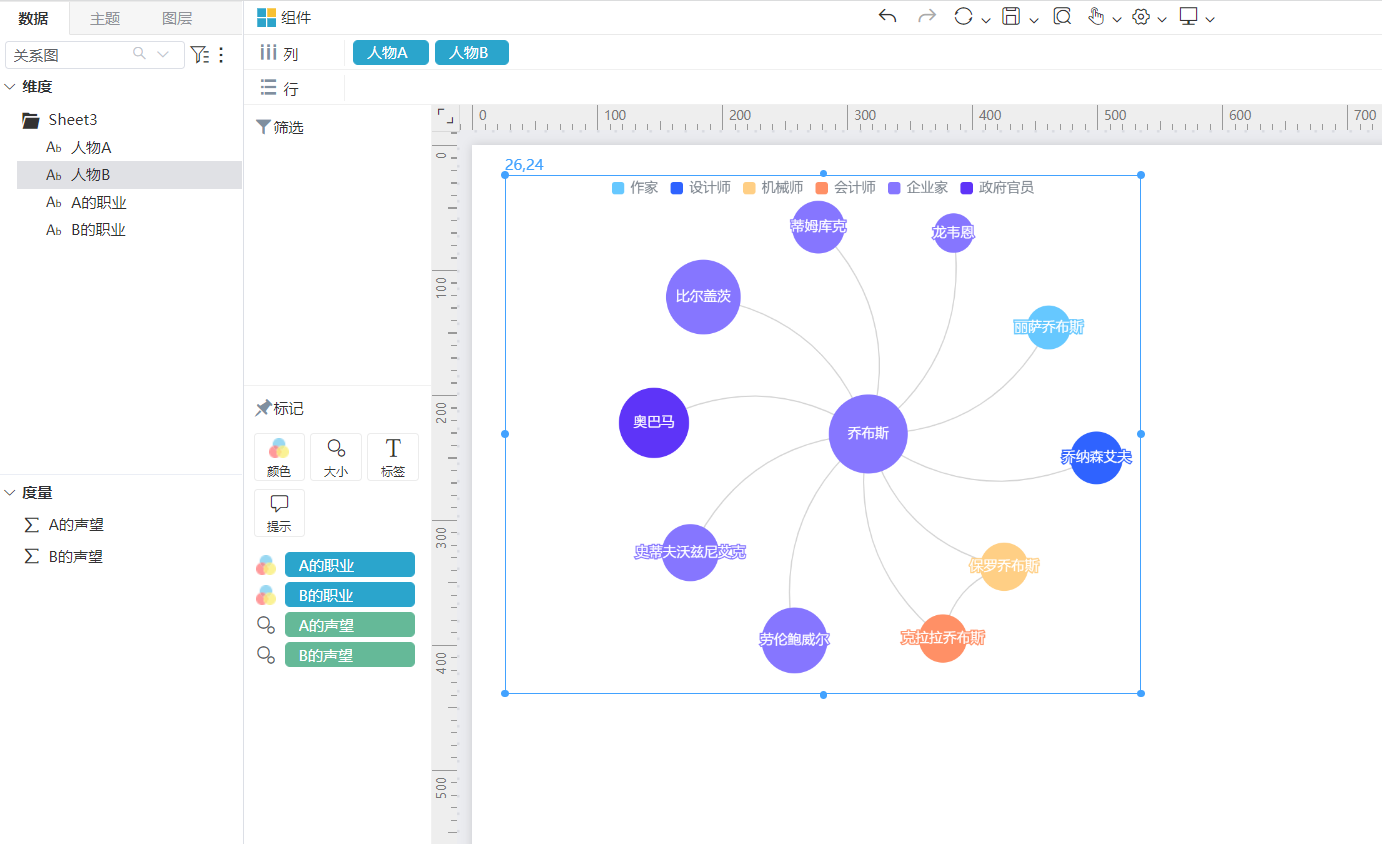Click size icon beside A的声望 pill
The height and width of the screenshot is (844, 1382).
pos(266,625)
